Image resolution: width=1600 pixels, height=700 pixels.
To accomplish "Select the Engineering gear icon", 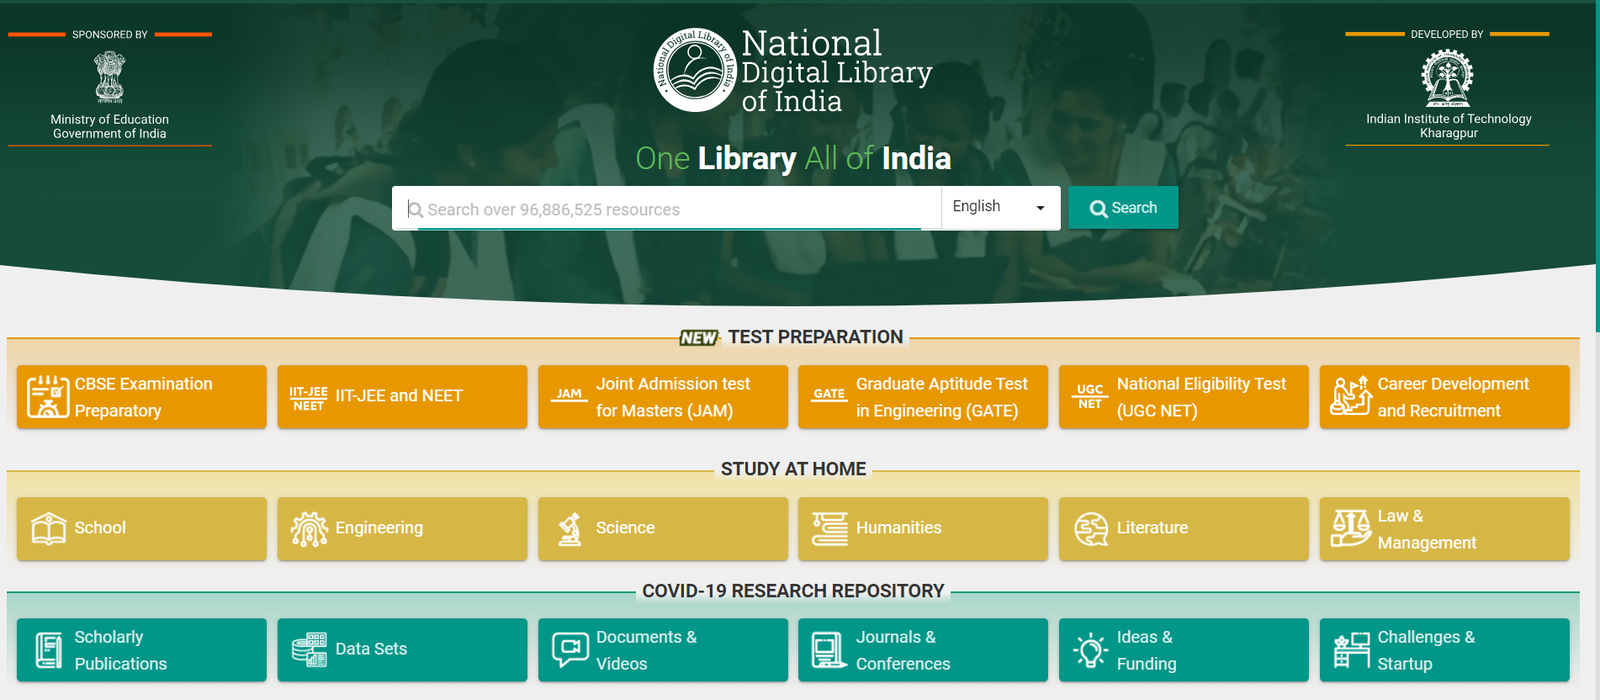I will [x=309, y=528].
